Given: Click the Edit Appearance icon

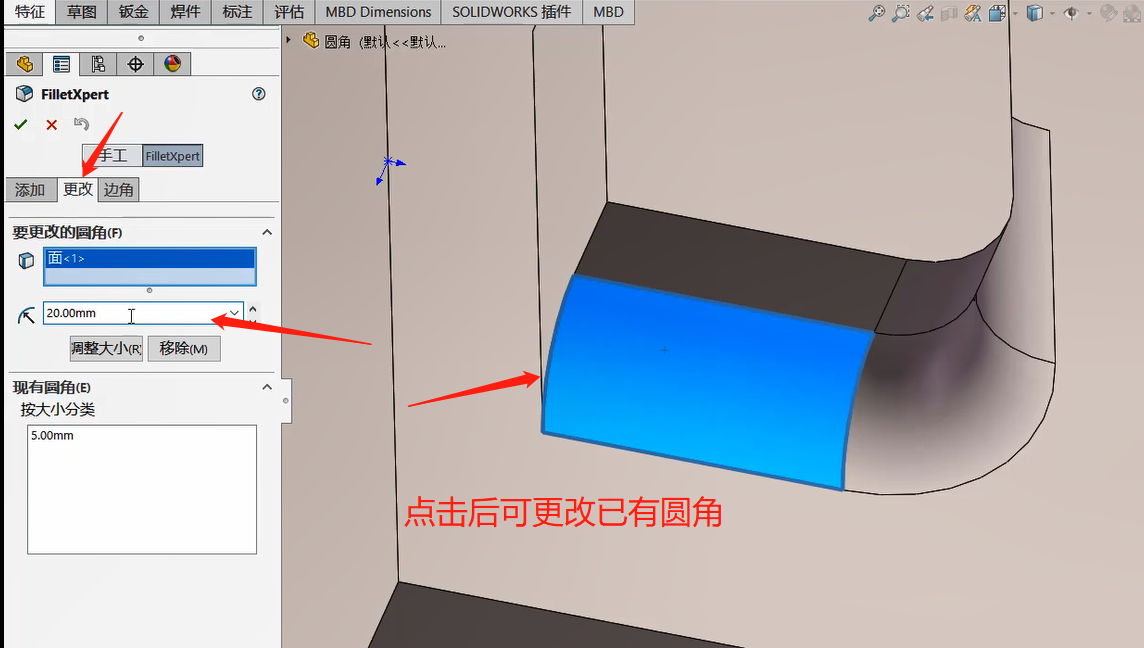Looking at the screenshot, I should 1108,12.
